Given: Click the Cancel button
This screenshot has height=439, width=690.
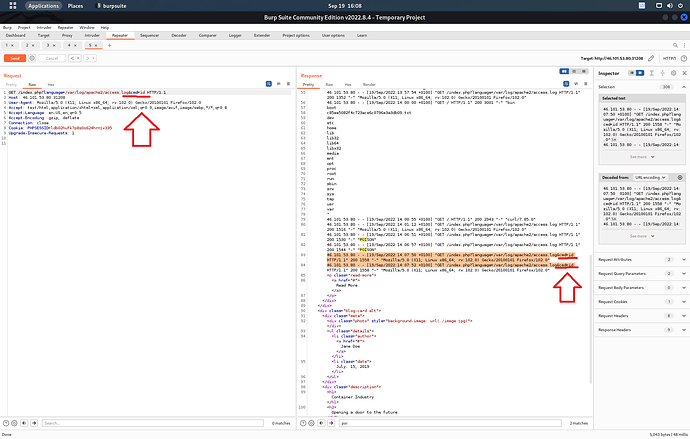Looking at the screenshot, I should (x=52, y=58).
